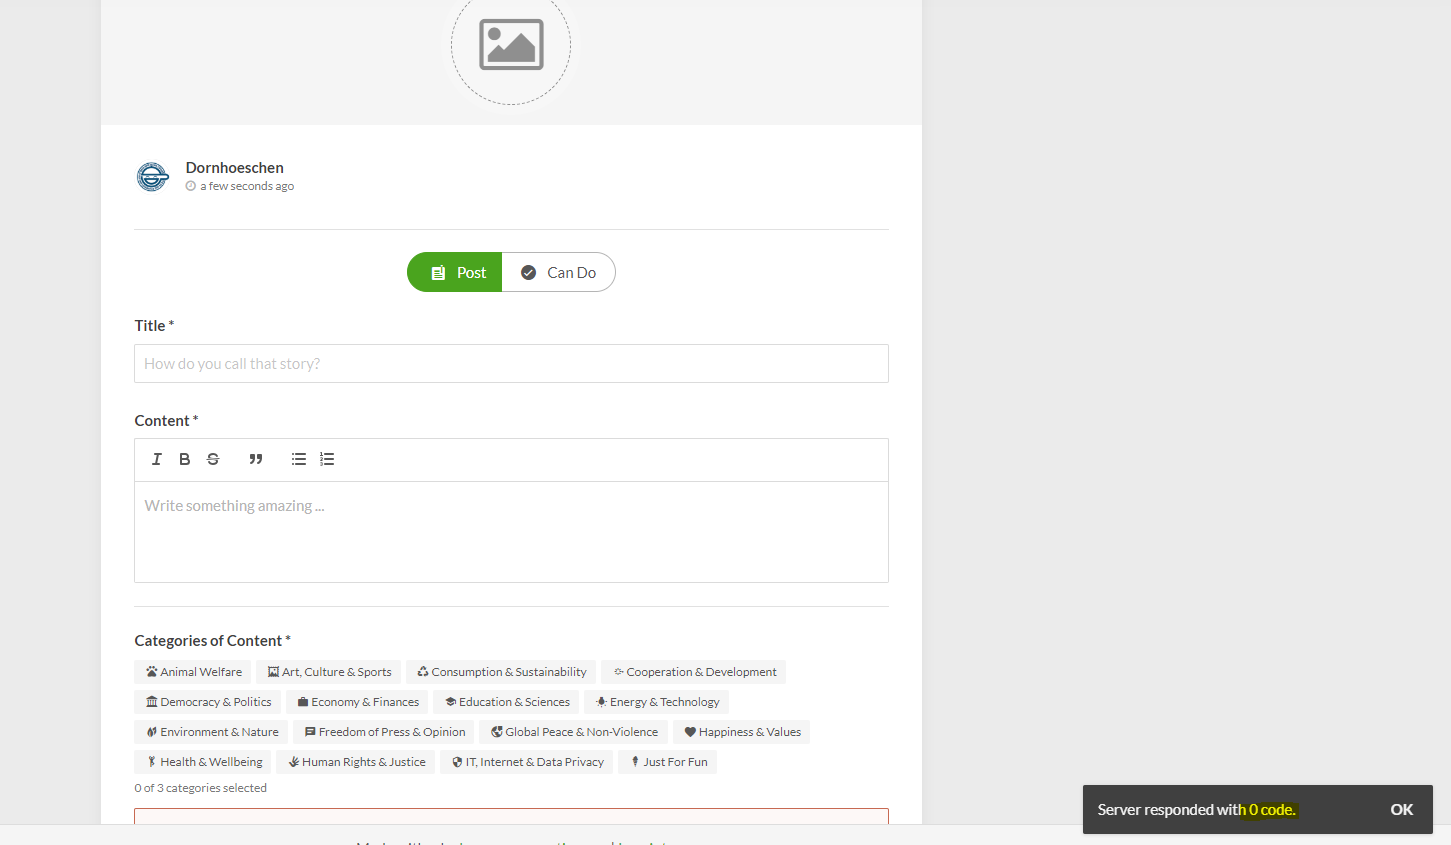The width and height of the screenshot is (1451, 845).
Task: Click the 'a few seconds ago' timestamp
Action: [247, 186]
